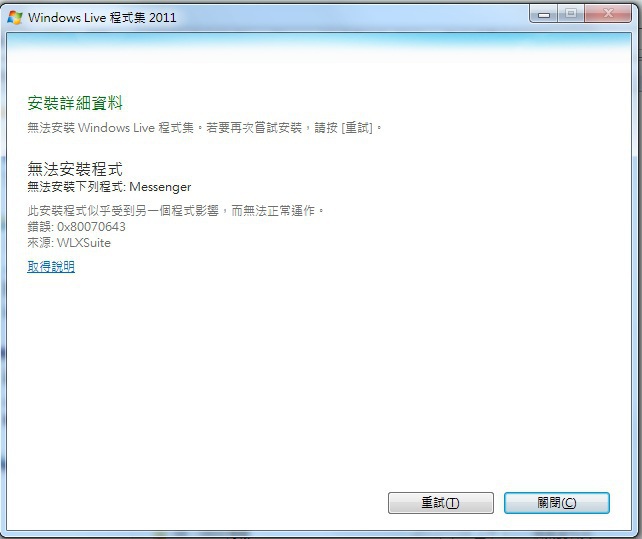Minimize the Windows Live installer window
The image size is (642, 539).
[x=544, y=14]
